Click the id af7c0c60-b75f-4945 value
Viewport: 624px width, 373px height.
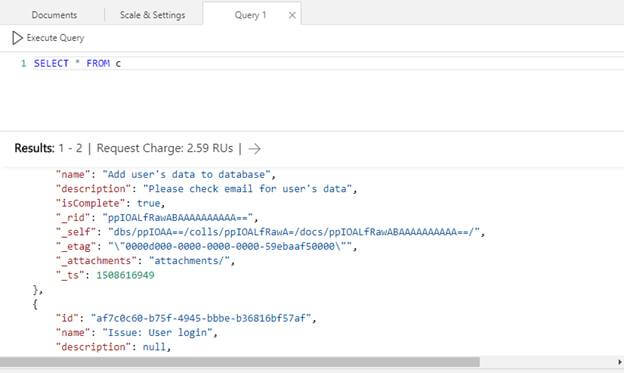[x=201, y=318]
